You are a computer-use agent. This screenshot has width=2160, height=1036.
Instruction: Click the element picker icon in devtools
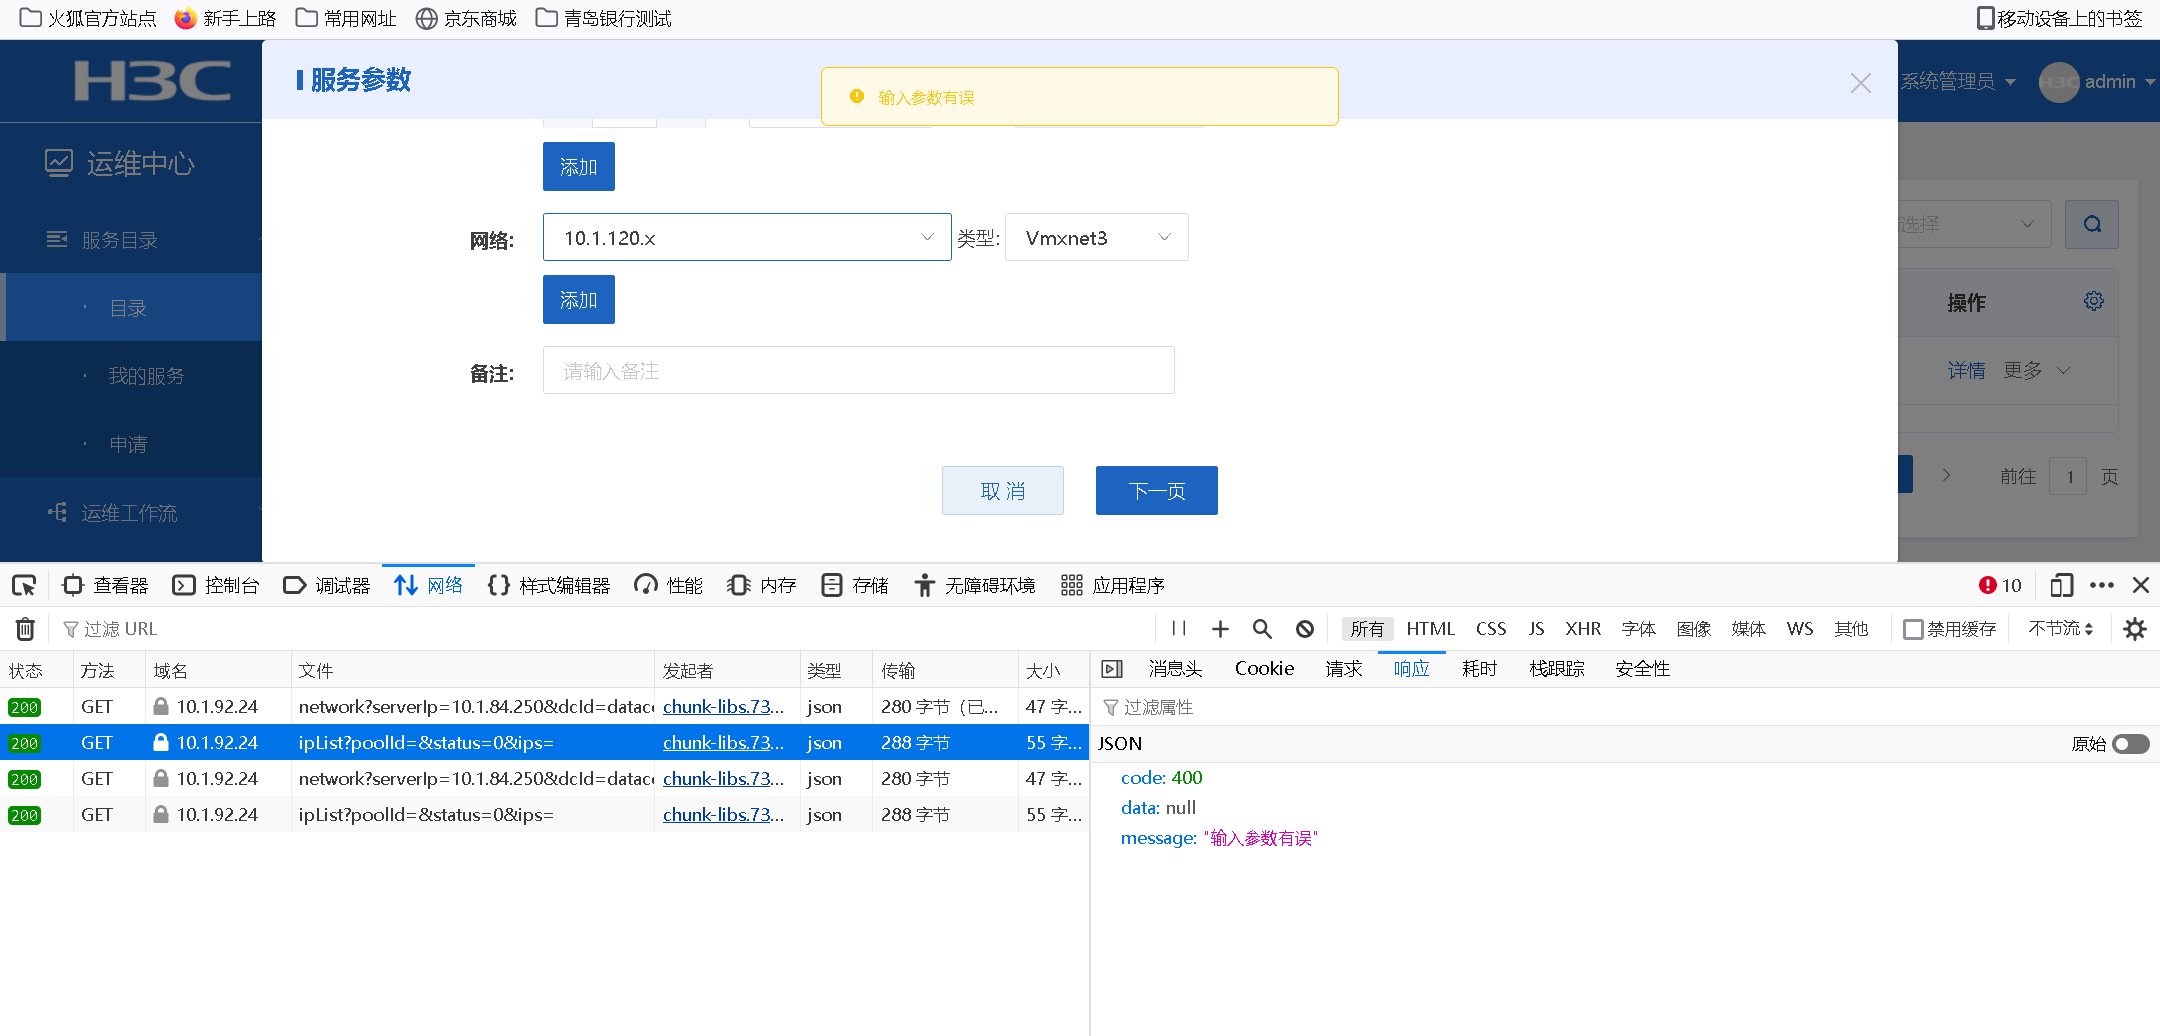(25, 585)
